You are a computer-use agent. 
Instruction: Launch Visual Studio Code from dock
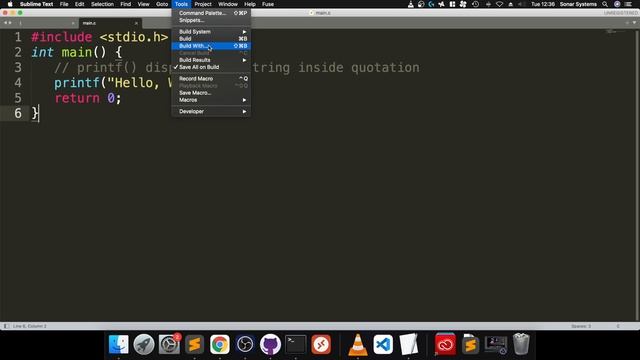click(383, 344)
